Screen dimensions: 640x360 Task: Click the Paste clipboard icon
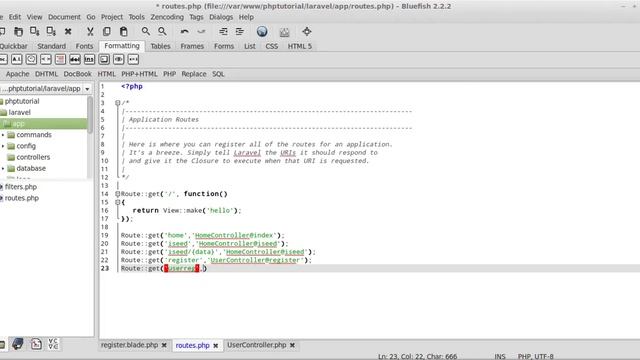coord(123,31)
